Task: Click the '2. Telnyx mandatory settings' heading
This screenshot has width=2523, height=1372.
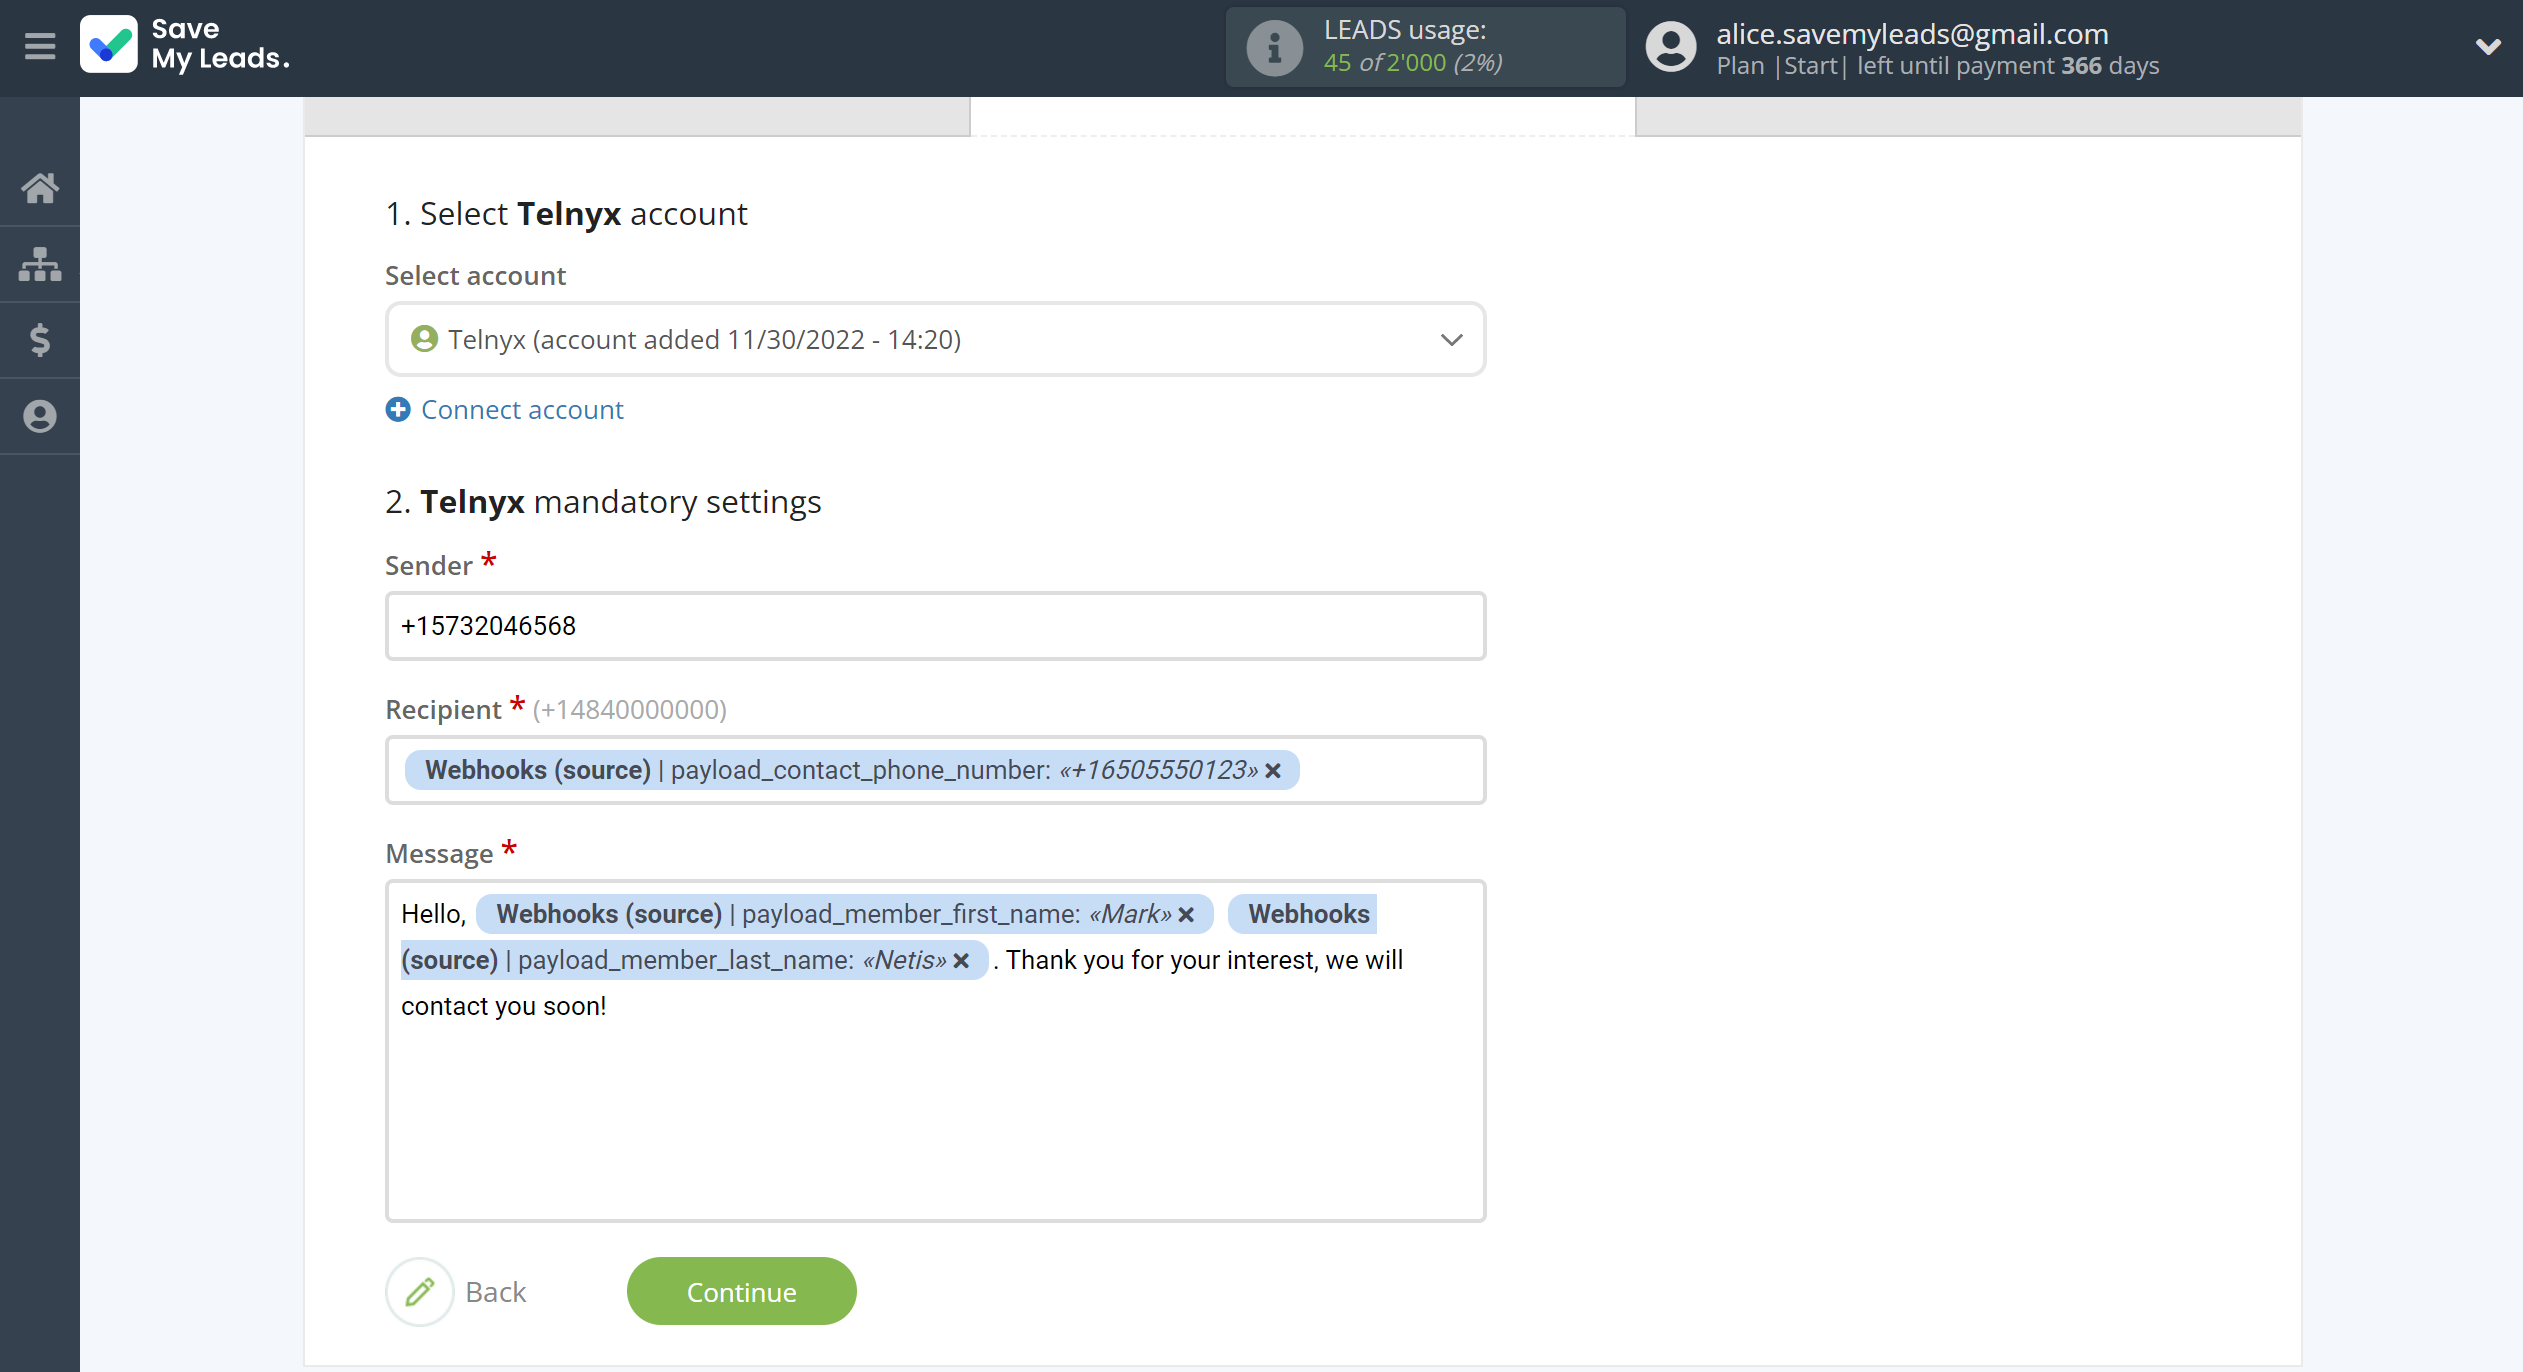Action: coord(603,501)
